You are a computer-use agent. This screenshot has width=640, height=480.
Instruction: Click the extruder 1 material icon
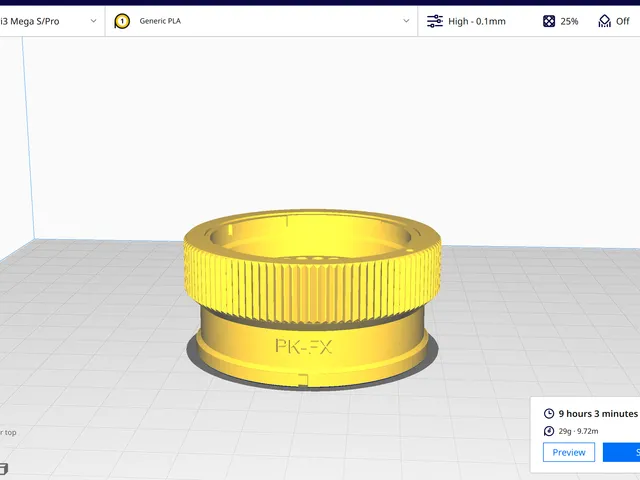click(122, 21)
